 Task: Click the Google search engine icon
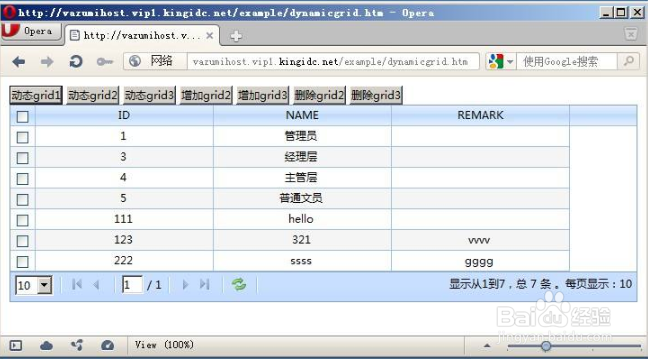click(x=496, y=62)
